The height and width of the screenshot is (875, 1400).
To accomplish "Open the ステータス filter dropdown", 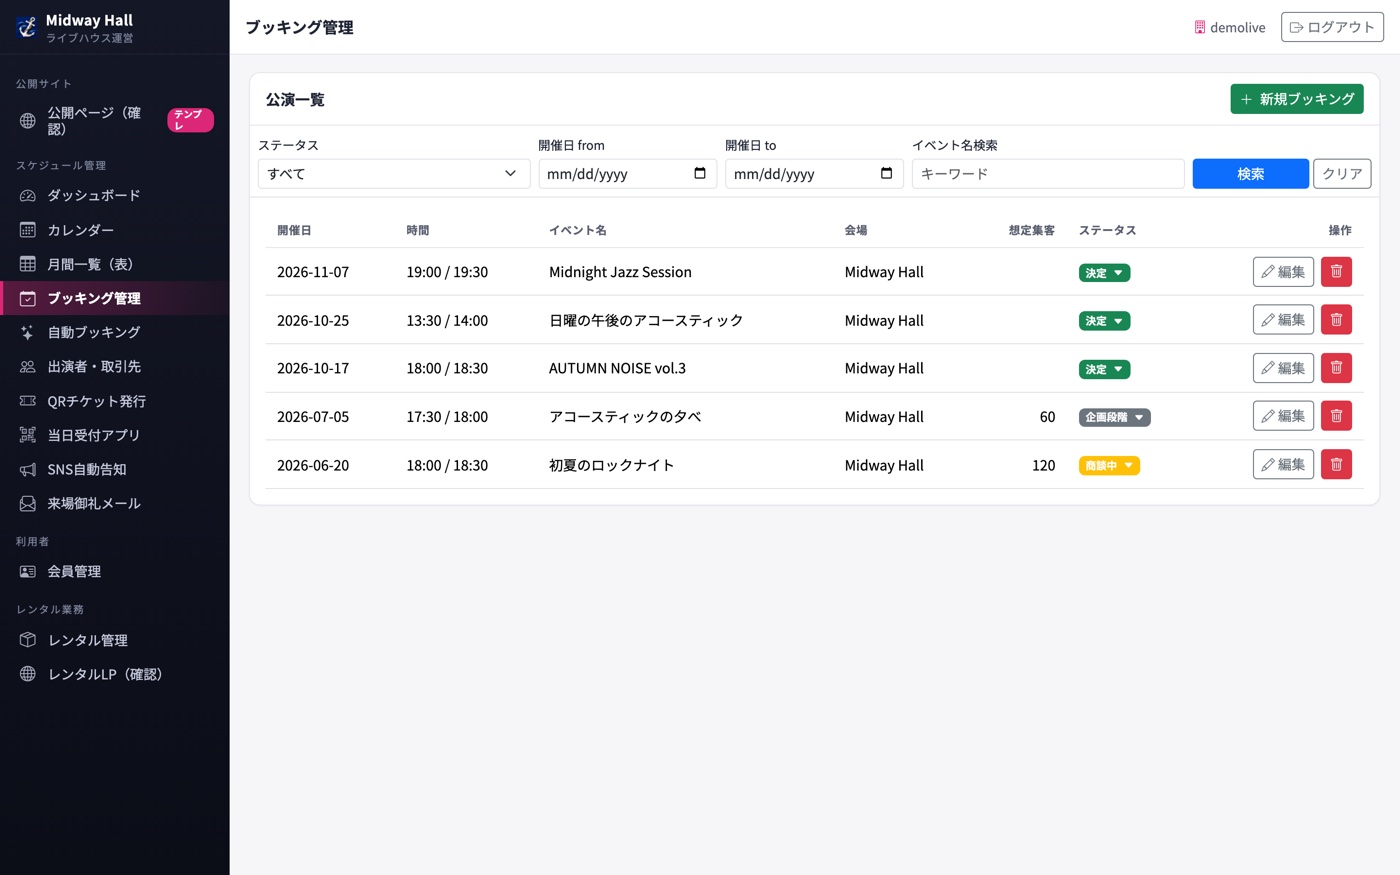I will [x=394, y=173].
